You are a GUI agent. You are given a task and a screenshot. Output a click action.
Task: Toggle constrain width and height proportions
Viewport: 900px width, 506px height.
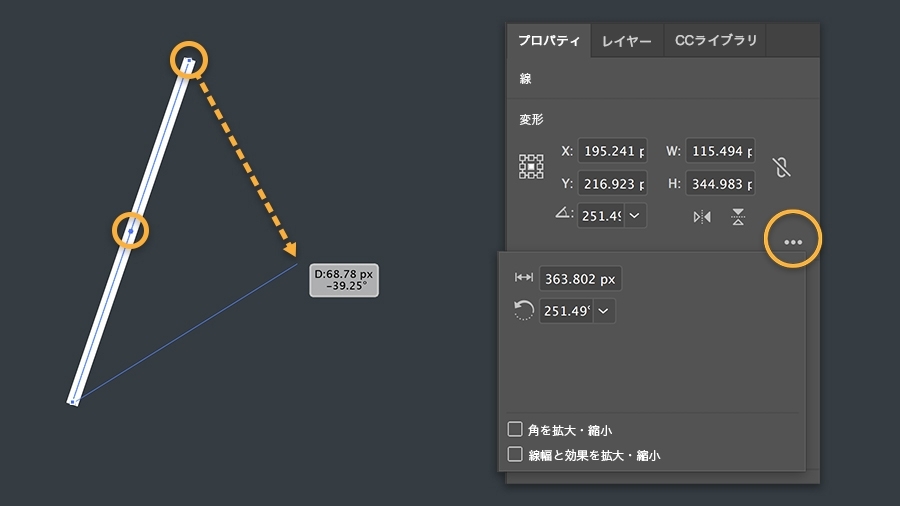(x=782, y=167)
